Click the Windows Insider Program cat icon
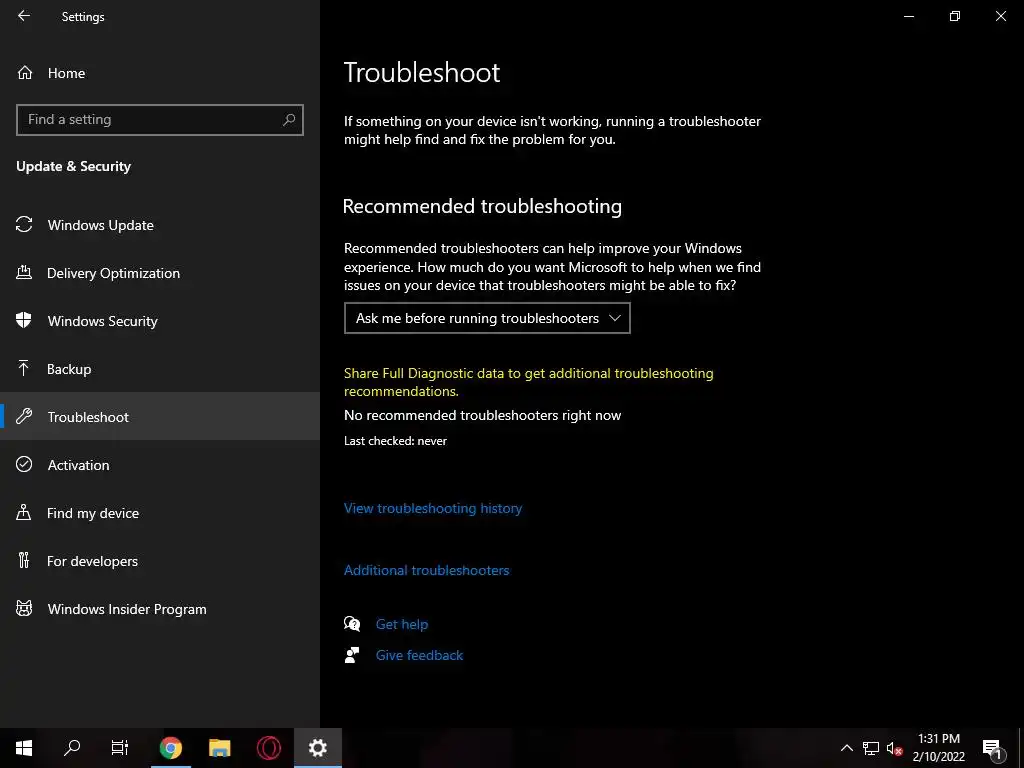 click(24, 609)
